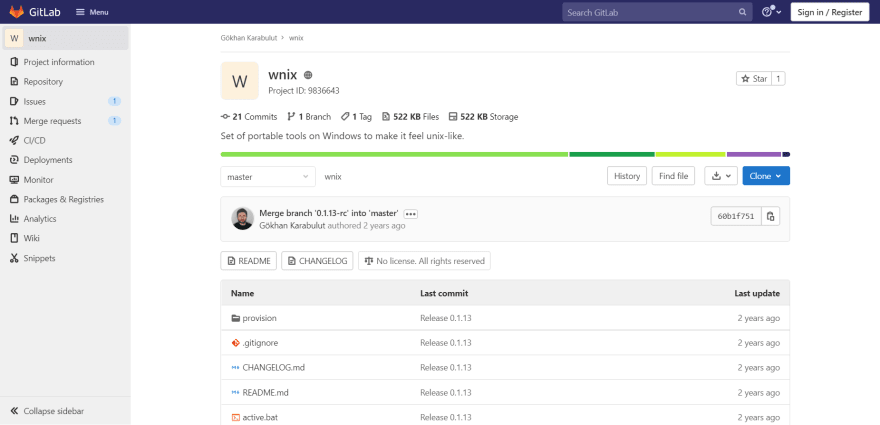Click the Issues count badge
Image resolution: width=880 pixels, height=425 pixels.
click(x=114, y=101)
